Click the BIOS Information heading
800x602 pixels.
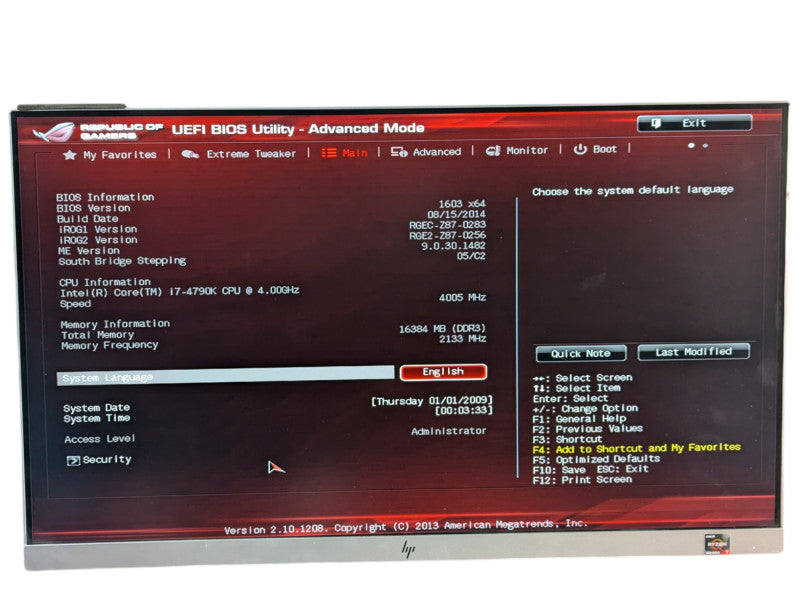click(x=105, y=197)
